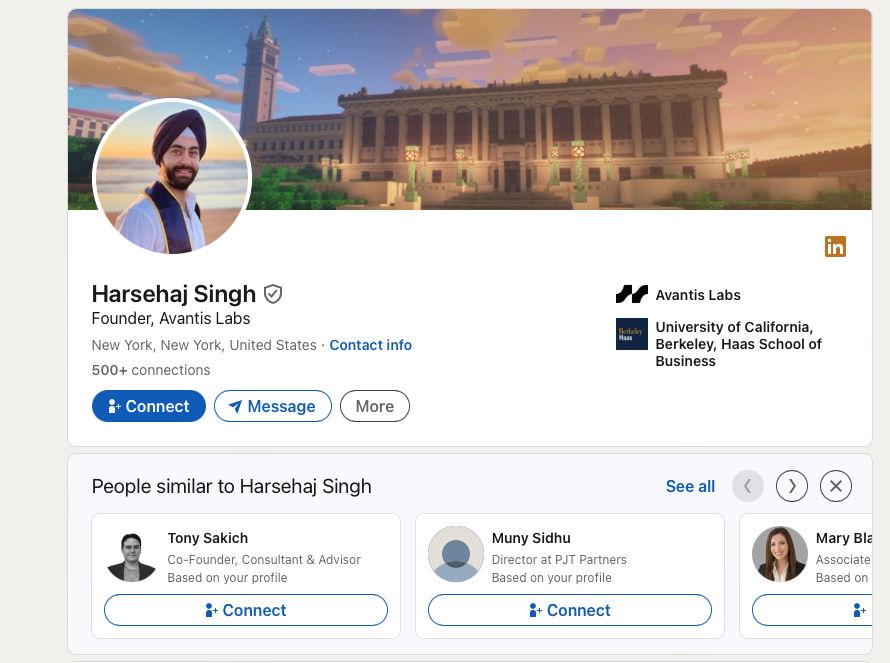Dismiss the People similar panel

point(836,486)
